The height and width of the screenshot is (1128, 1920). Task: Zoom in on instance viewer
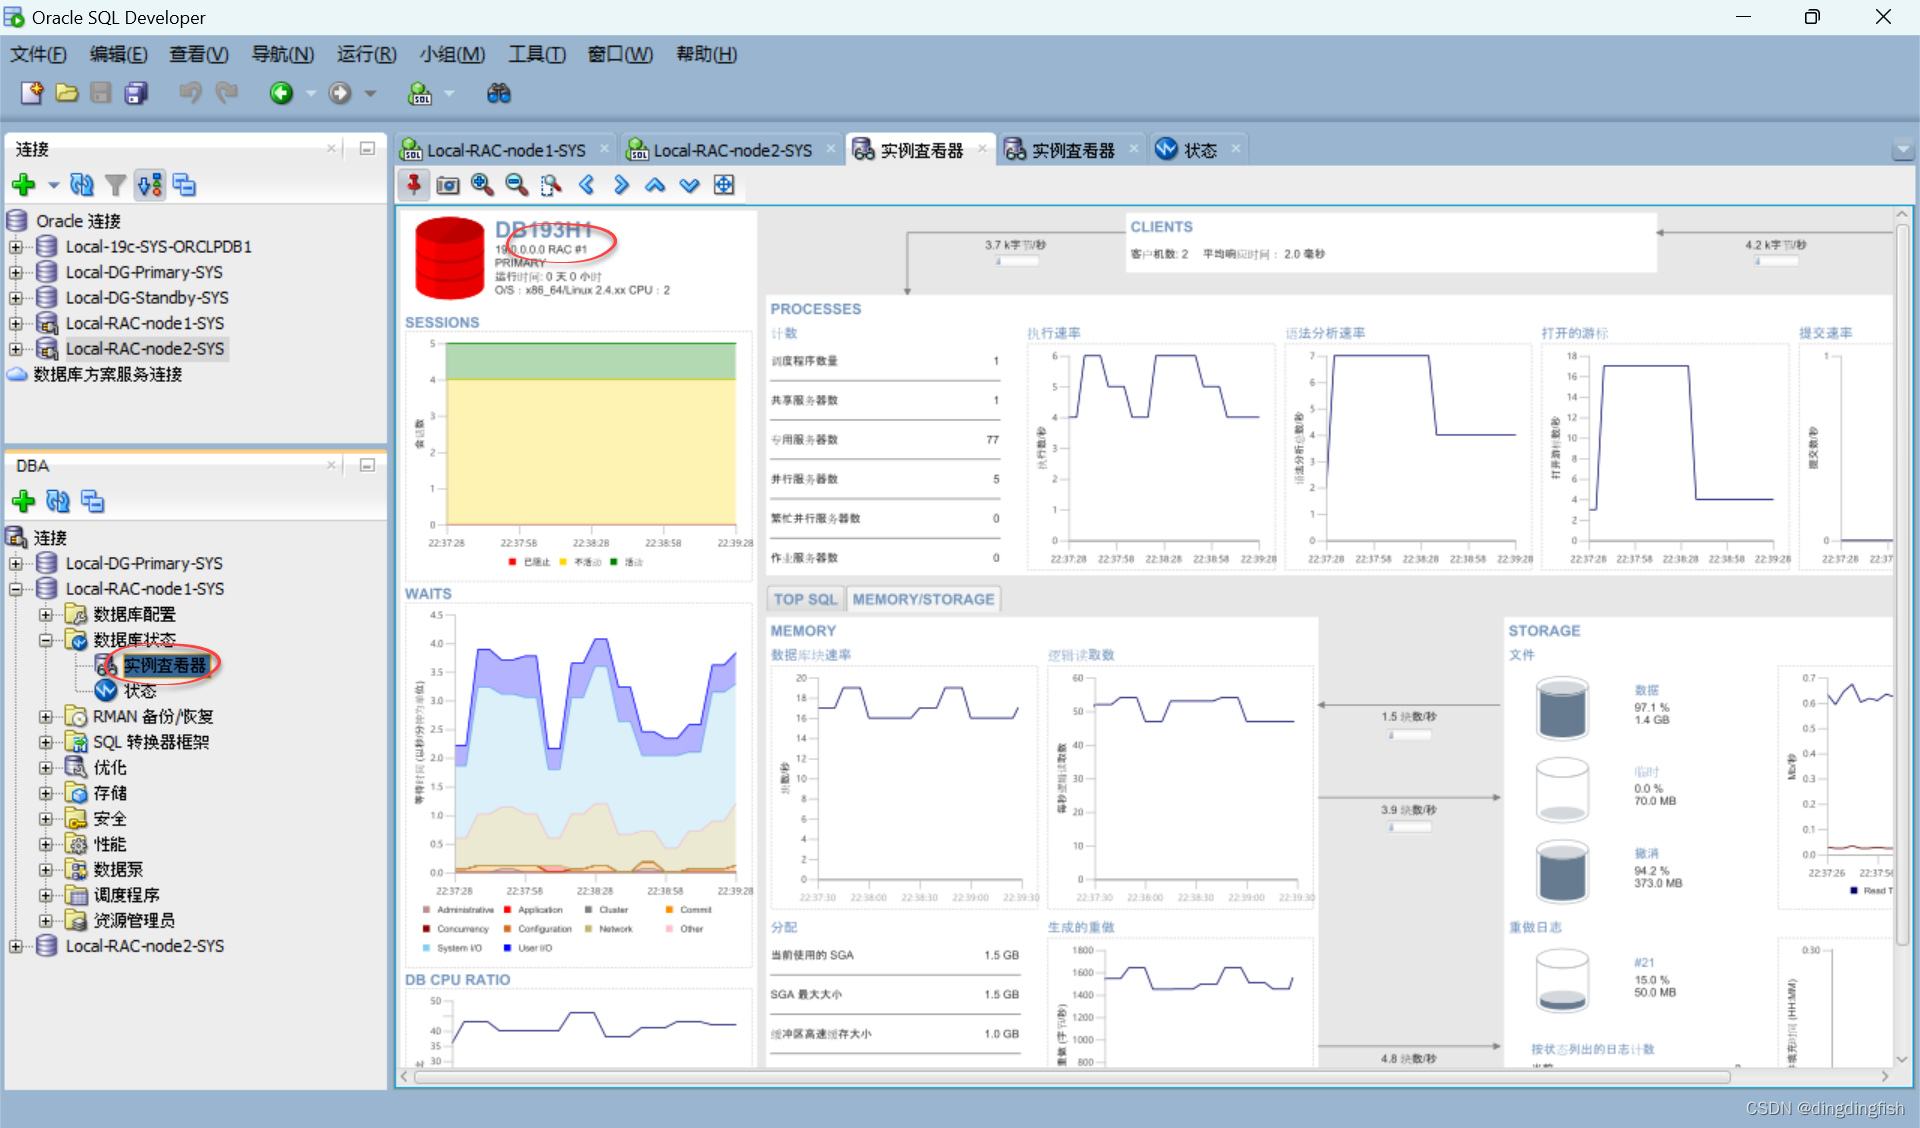(x=482, y=184)
